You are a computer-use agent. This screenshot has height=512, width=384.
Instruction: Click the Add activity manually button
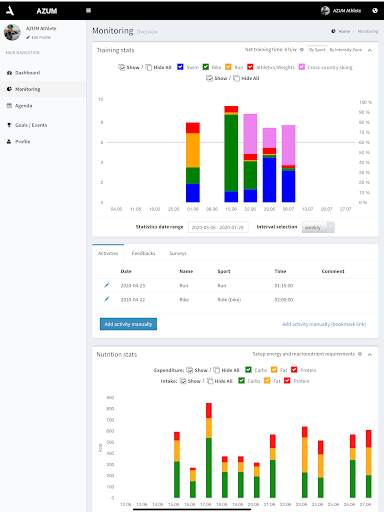[x=128, y=324]
